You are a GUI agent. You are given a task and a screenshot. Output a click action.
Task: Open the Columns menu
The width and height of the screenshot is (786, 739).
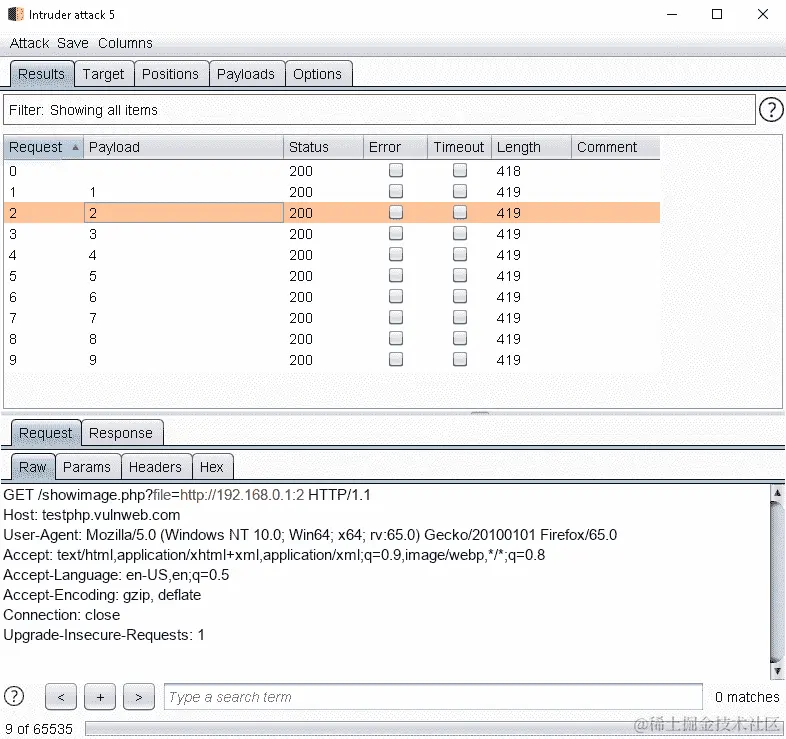(x=125, y=43)
